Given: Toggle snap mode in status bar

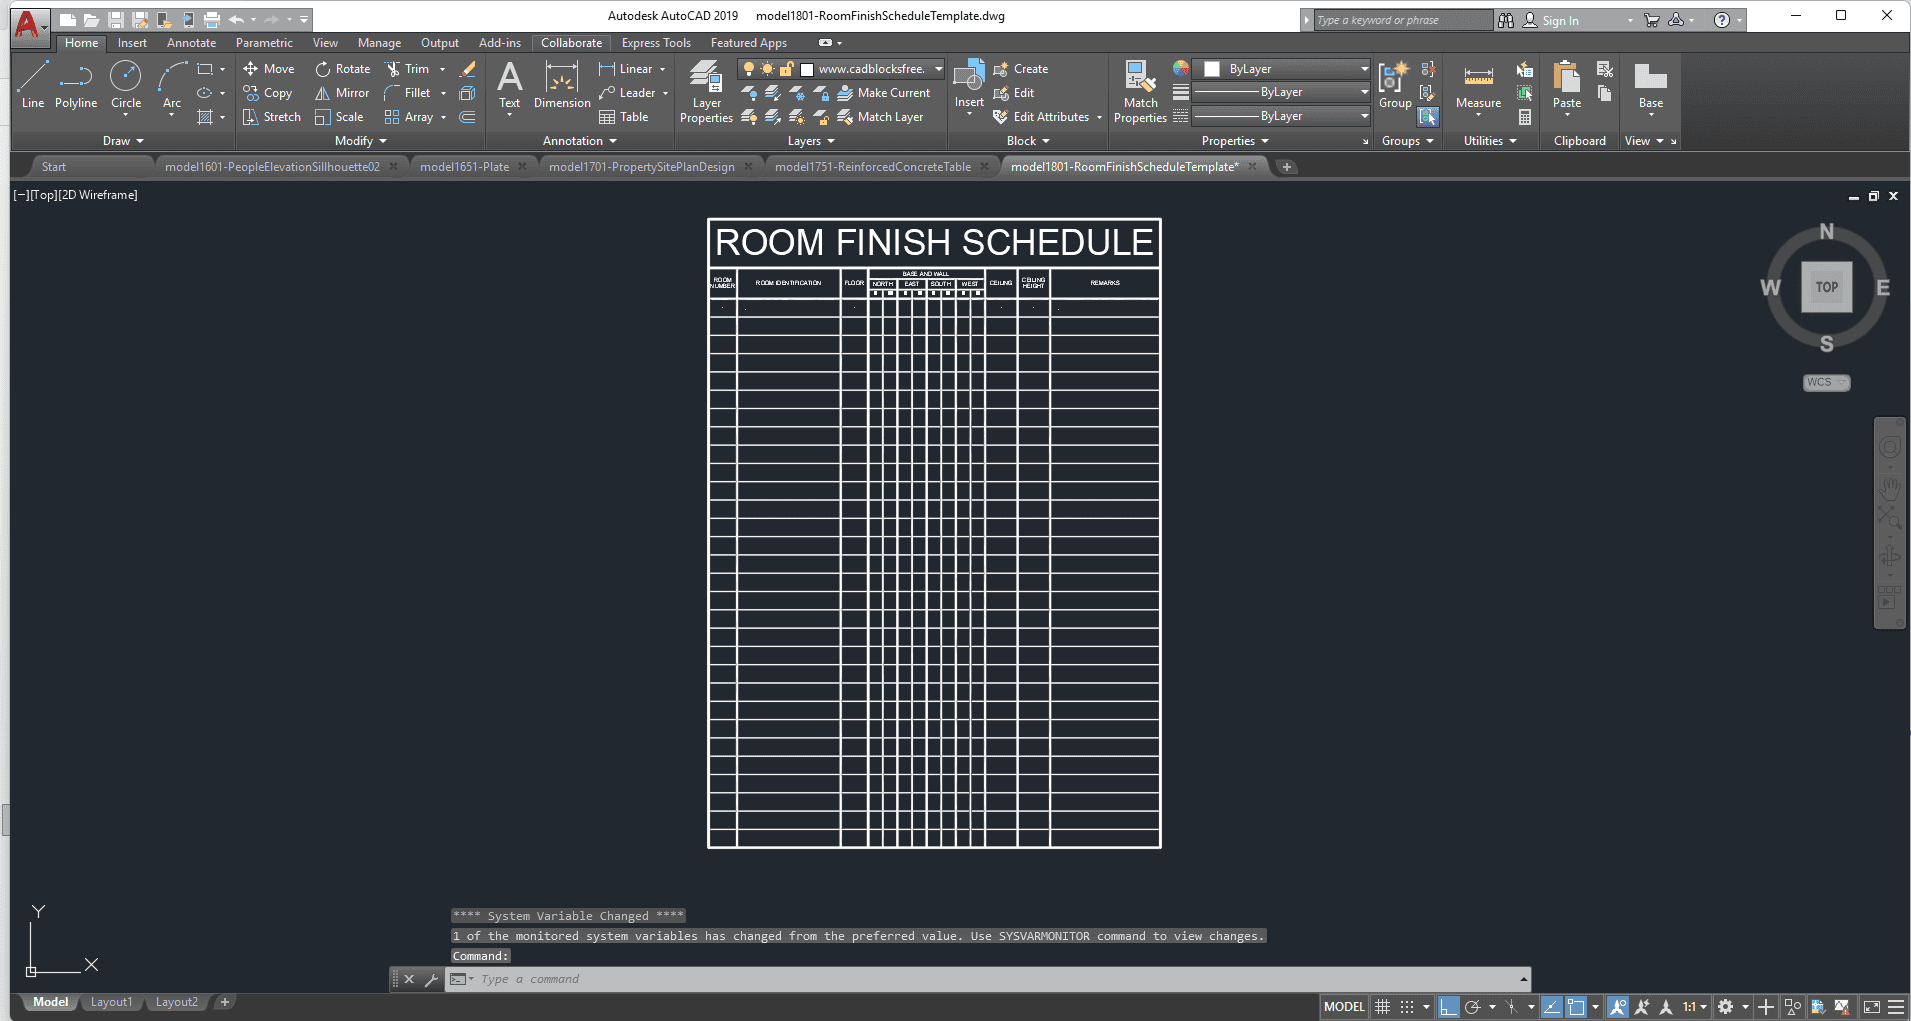Looking at the screenshot, I should tap(1407, 1007).
